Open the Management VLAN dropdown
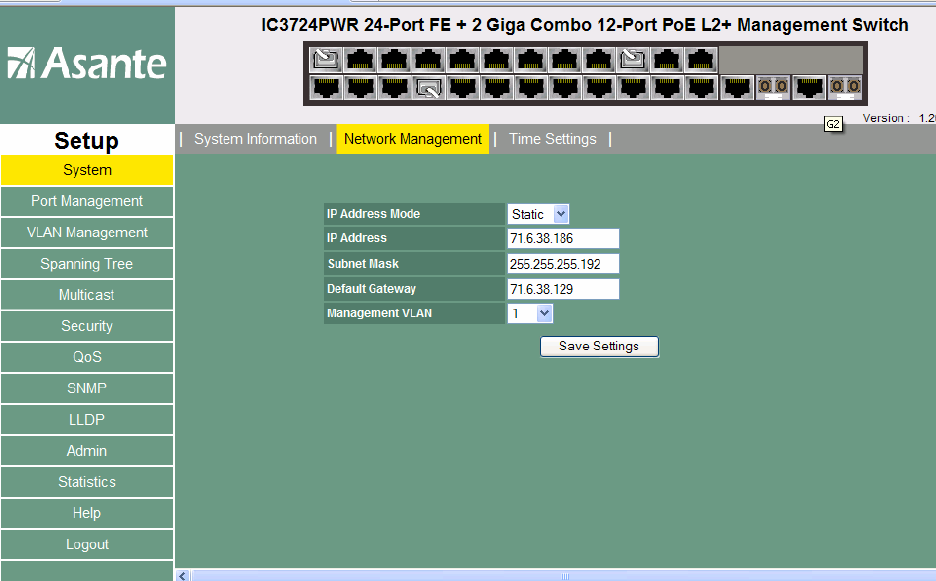Screen dimensions: 936x581 [x=530, y=313]
